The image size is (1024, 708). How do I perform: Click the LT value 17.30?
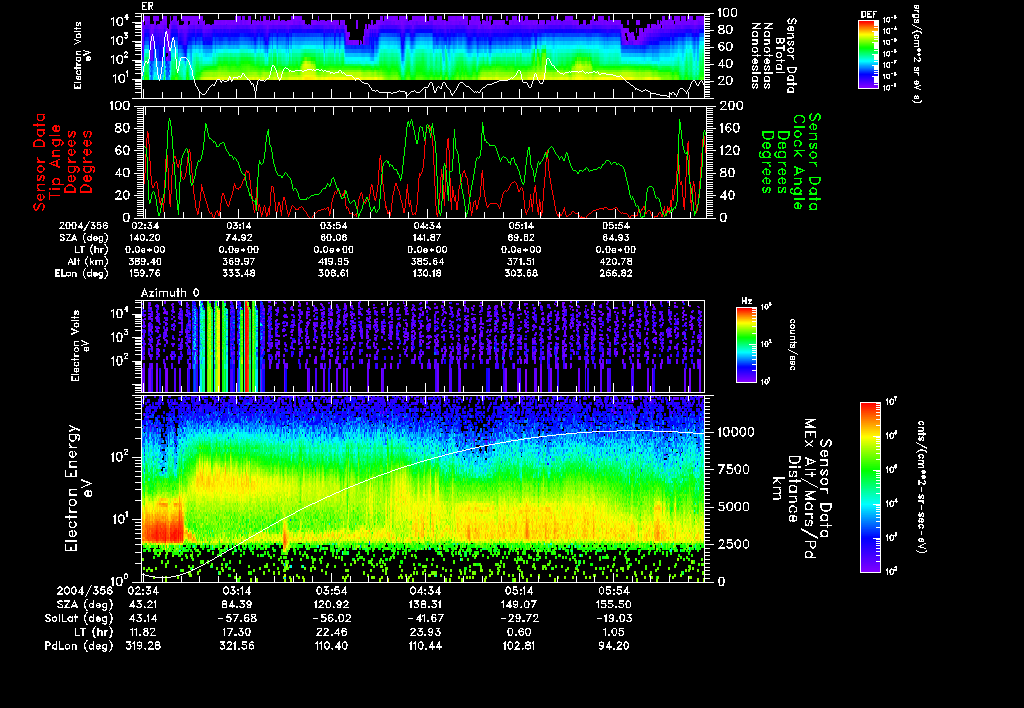tap(237, 632)
